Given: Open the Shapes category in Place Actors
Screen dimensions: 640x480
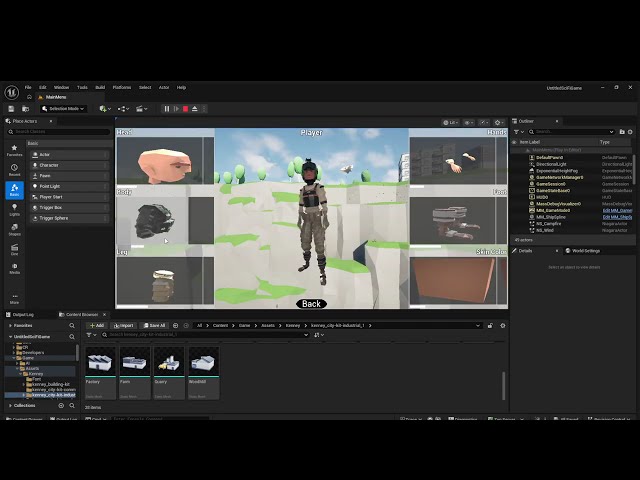Looking at the screenshot, I should coord(14,230).
